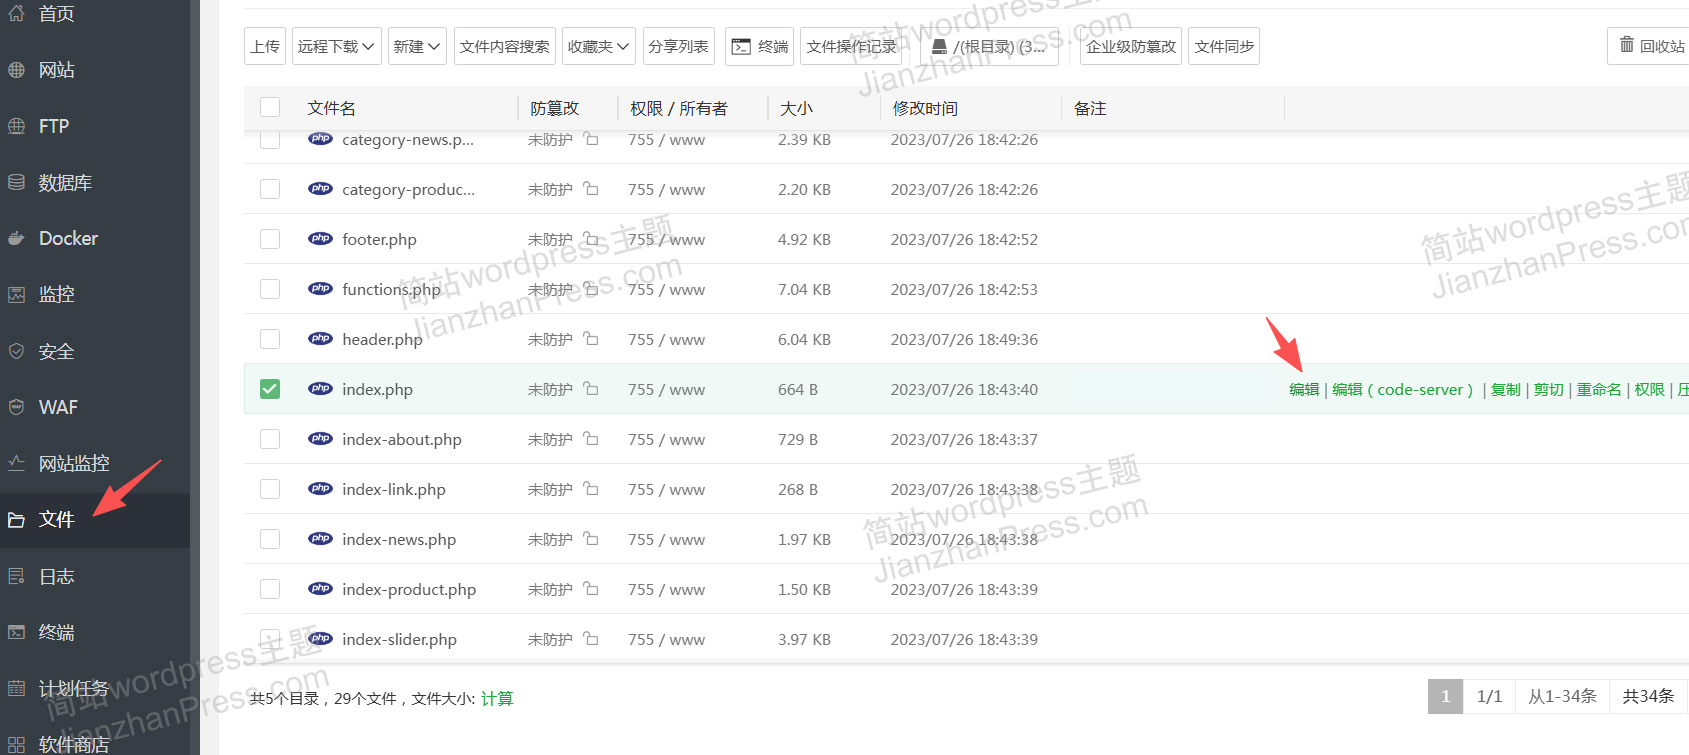Sort by 文件名 column header

click(x=331, y=108)
